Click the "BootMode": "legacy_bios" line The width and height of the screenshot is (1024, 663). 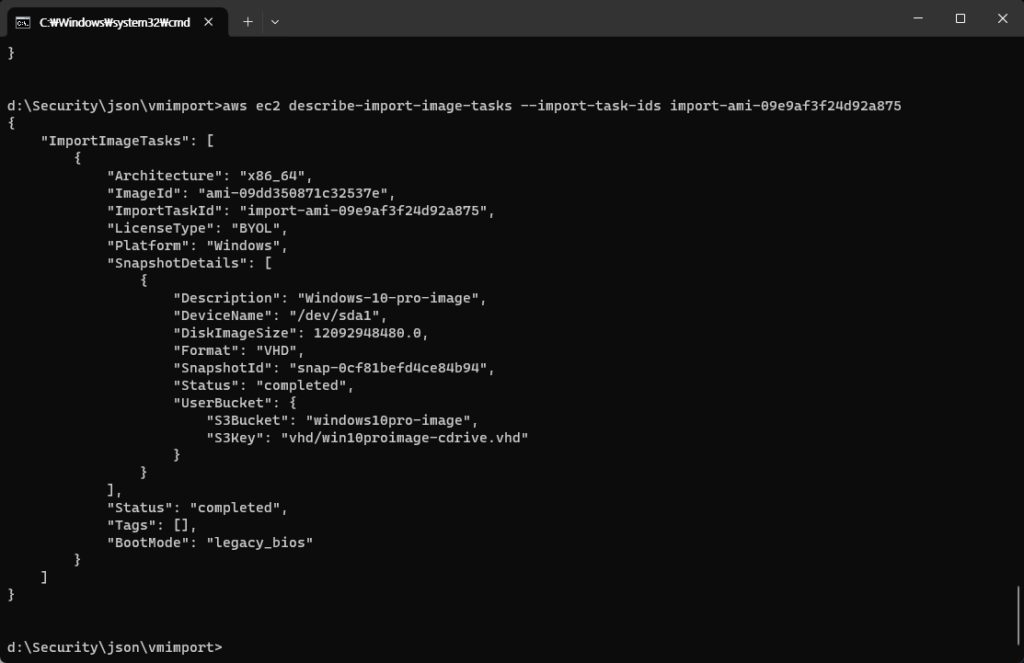click(x=210, y=543)
